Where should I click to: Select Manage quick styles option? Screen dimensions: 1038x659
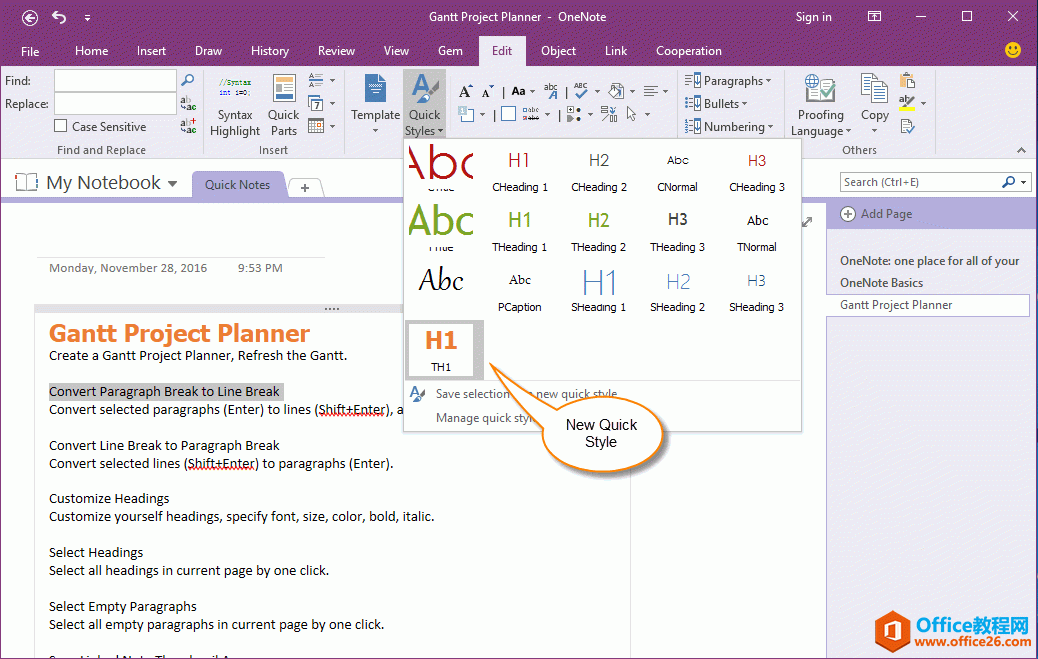485,418
